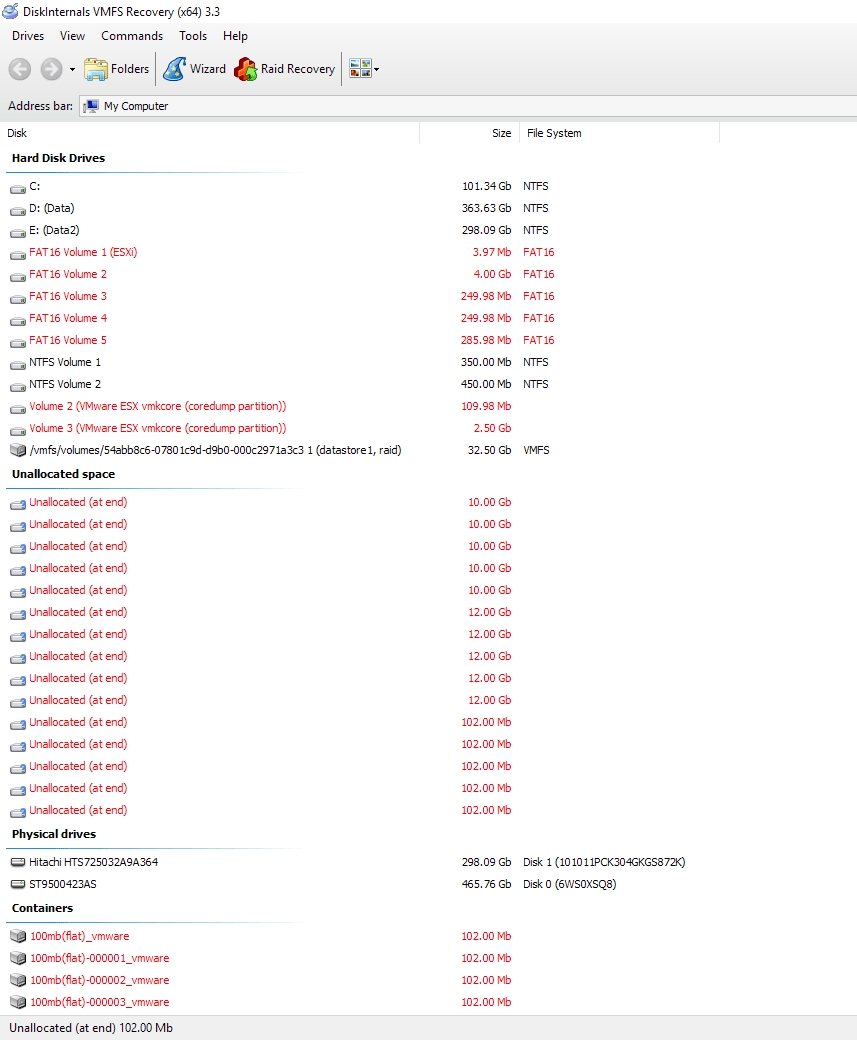The image size is (857, 1040).
Task: Open the navigation history dropdown arrow
Action: (x=72, y=70)
